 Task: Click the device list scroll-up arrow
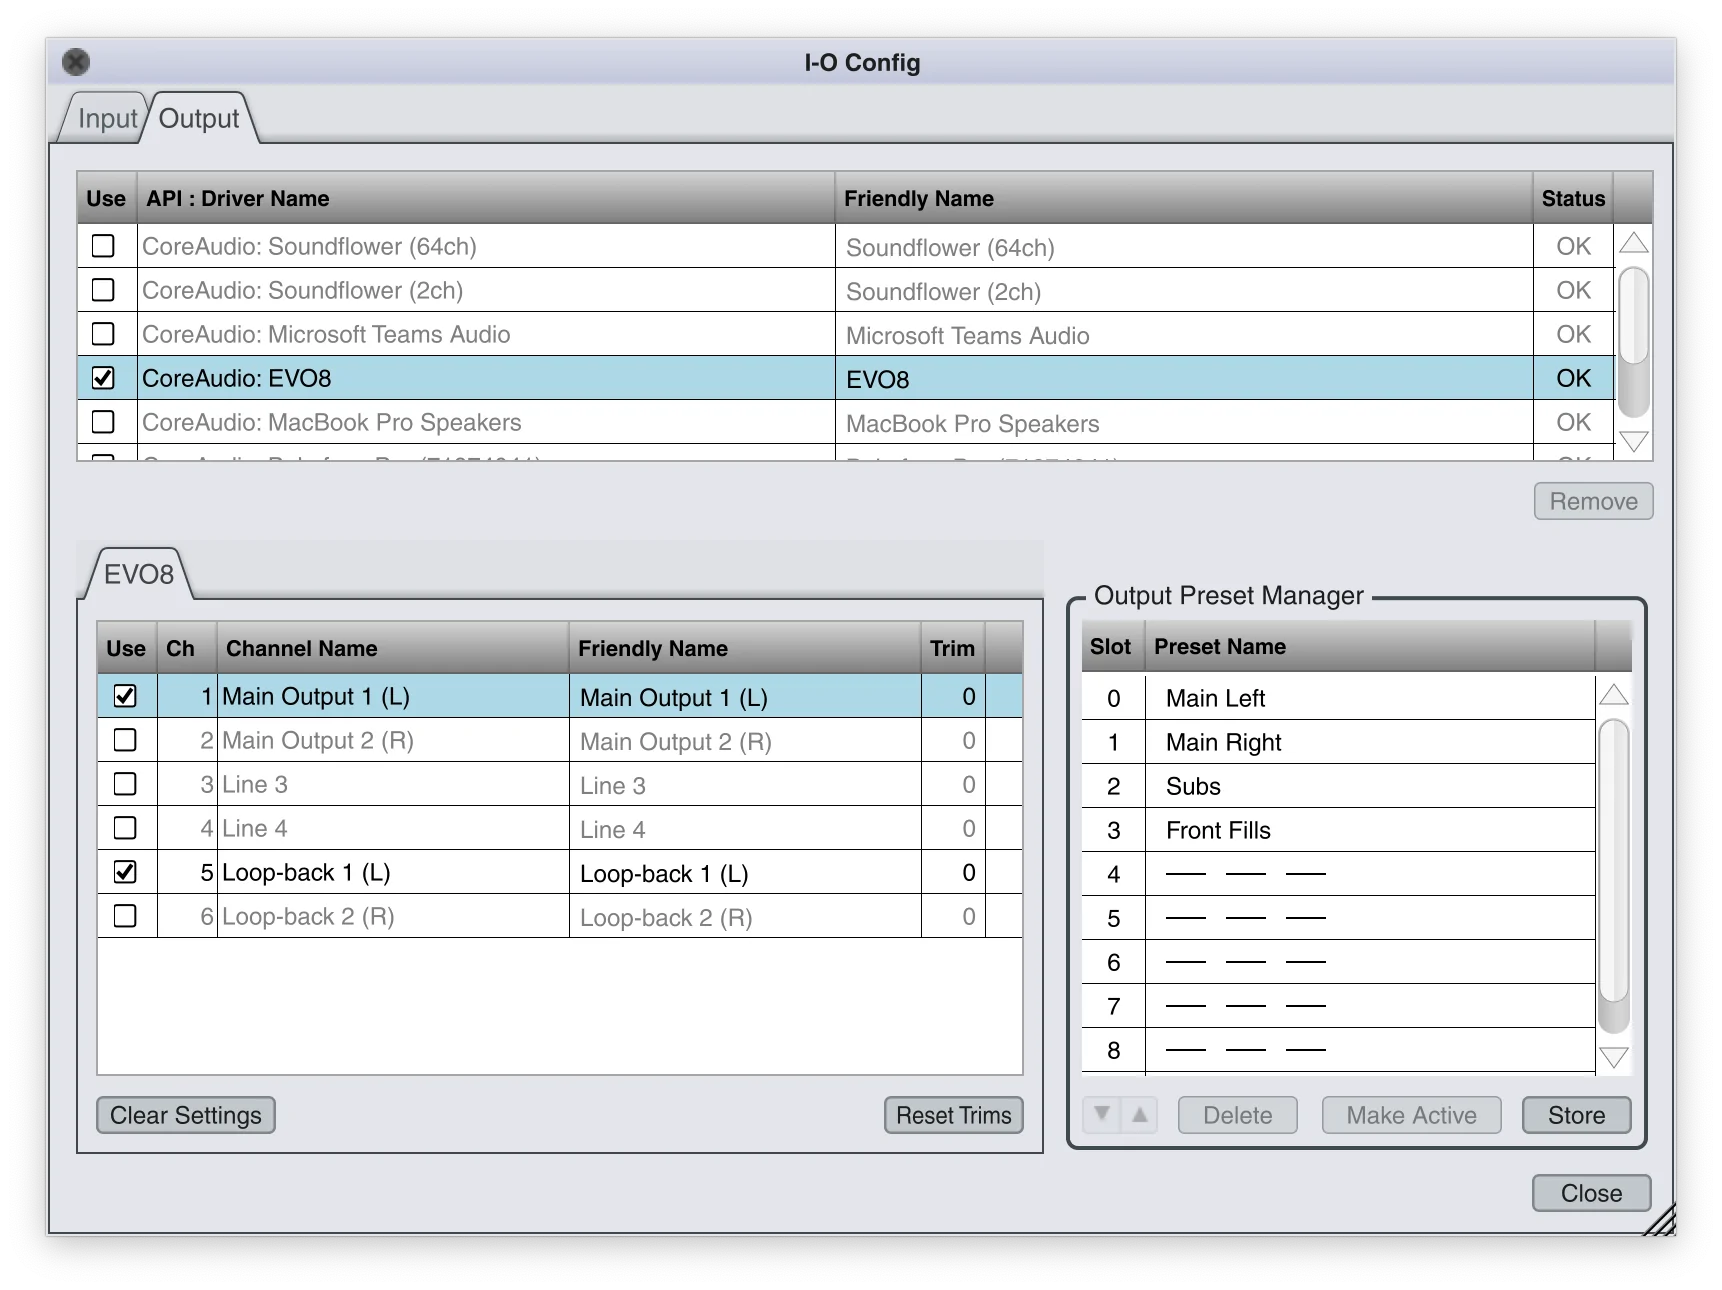tap(1633, 243)
